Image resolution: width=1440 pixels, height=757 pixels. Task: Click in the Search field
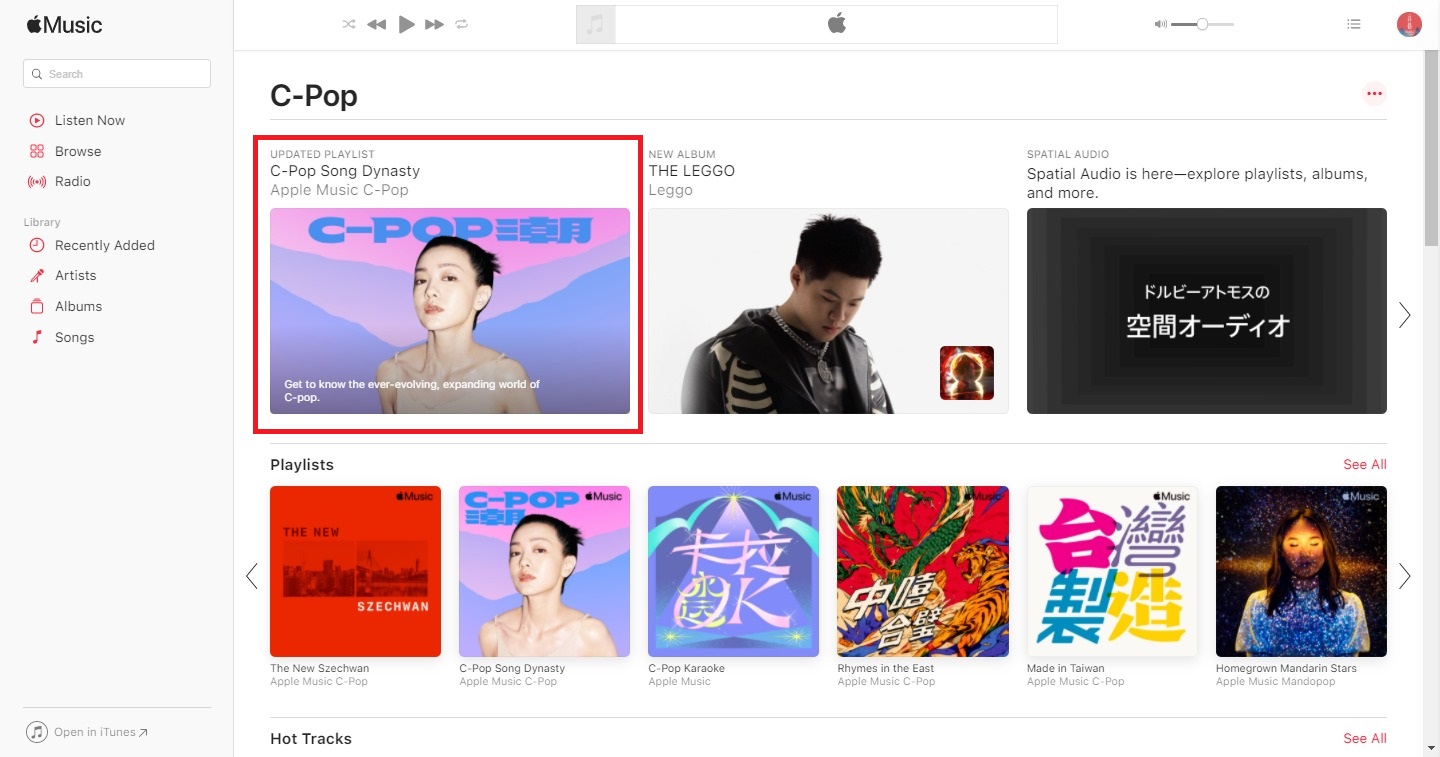(x=117, y=74)
